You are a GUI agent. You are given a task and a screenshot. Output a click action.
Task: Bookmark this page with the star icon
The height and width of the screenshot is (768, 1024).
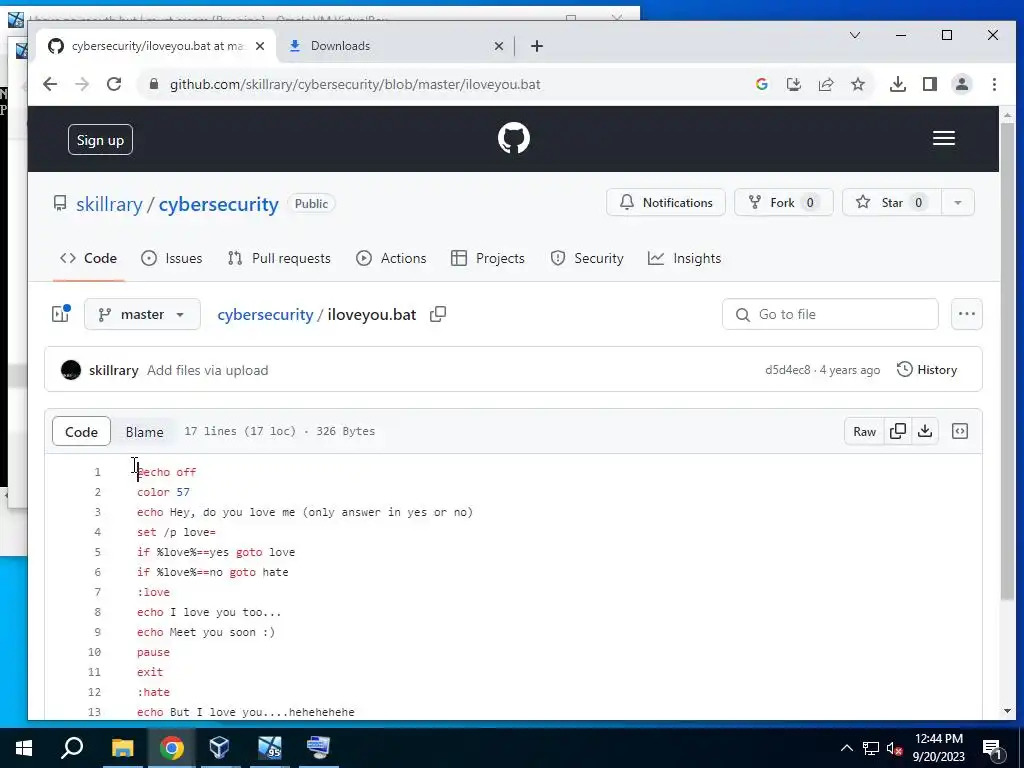pyautogui.click(x=857, y=84)
